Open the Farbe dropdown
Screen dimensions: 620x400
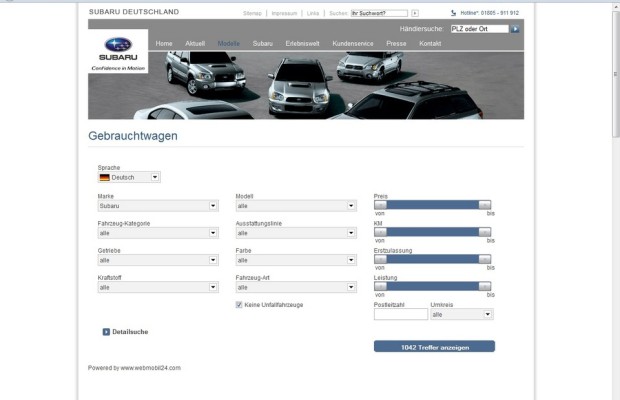[x=296, y=260]
